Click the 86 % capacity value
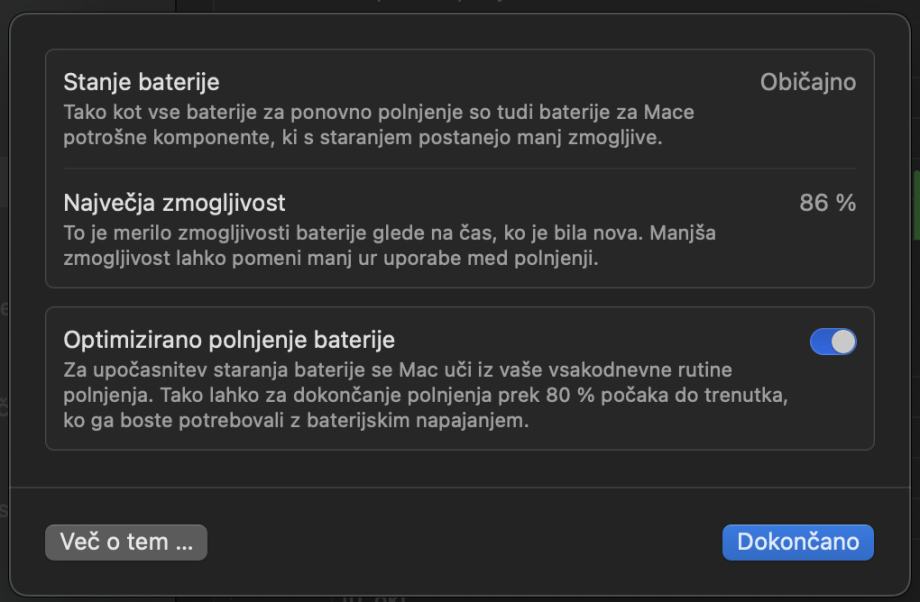Viewport: 920px width, 602px height. point(827,203)
